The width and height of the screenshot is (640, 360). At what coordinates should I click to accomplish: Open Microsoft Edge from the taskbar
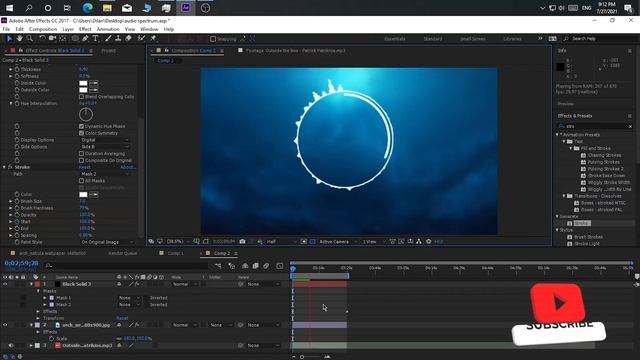(87, 8)
